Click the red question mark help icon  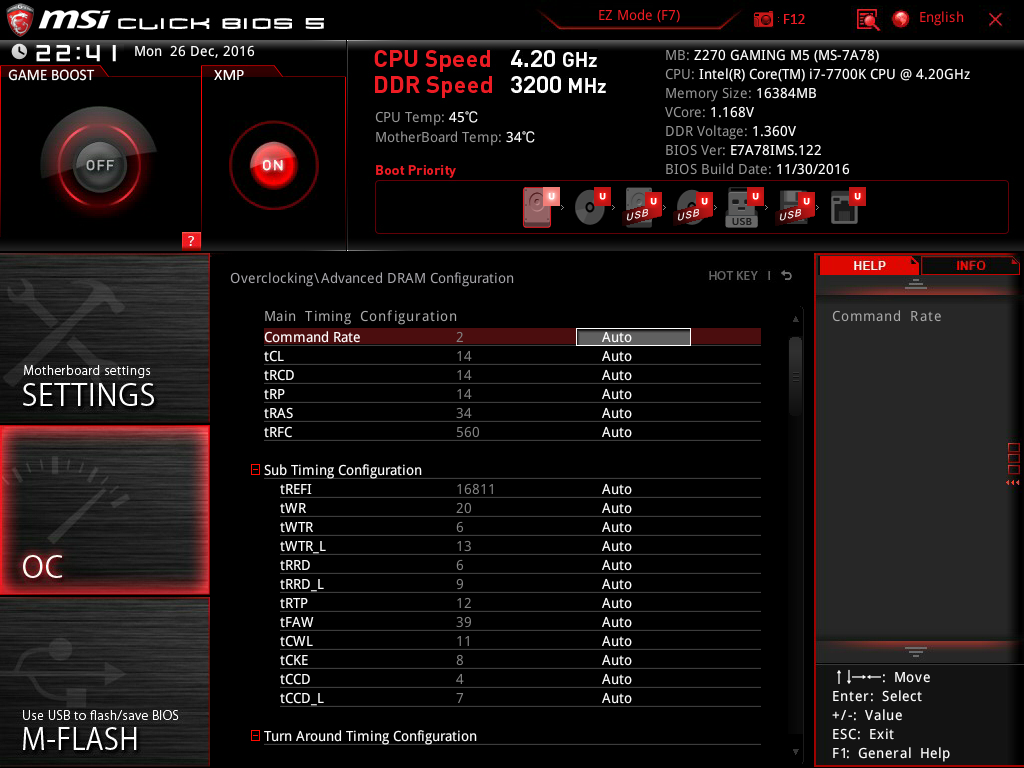tap(191, 240)
